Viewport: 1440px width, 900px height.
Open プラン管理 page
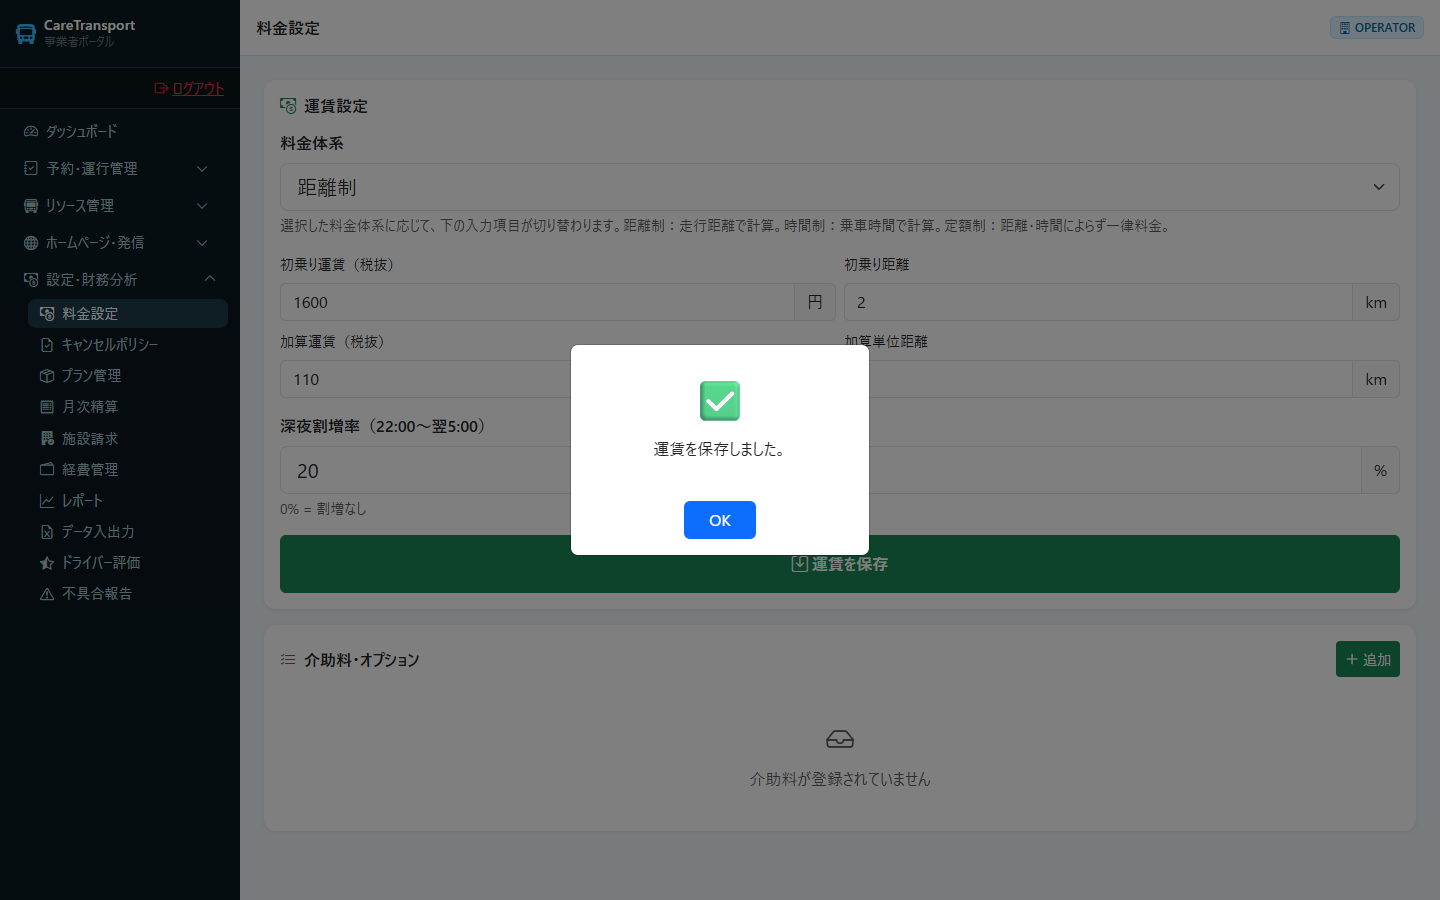[x=128, y=375]
